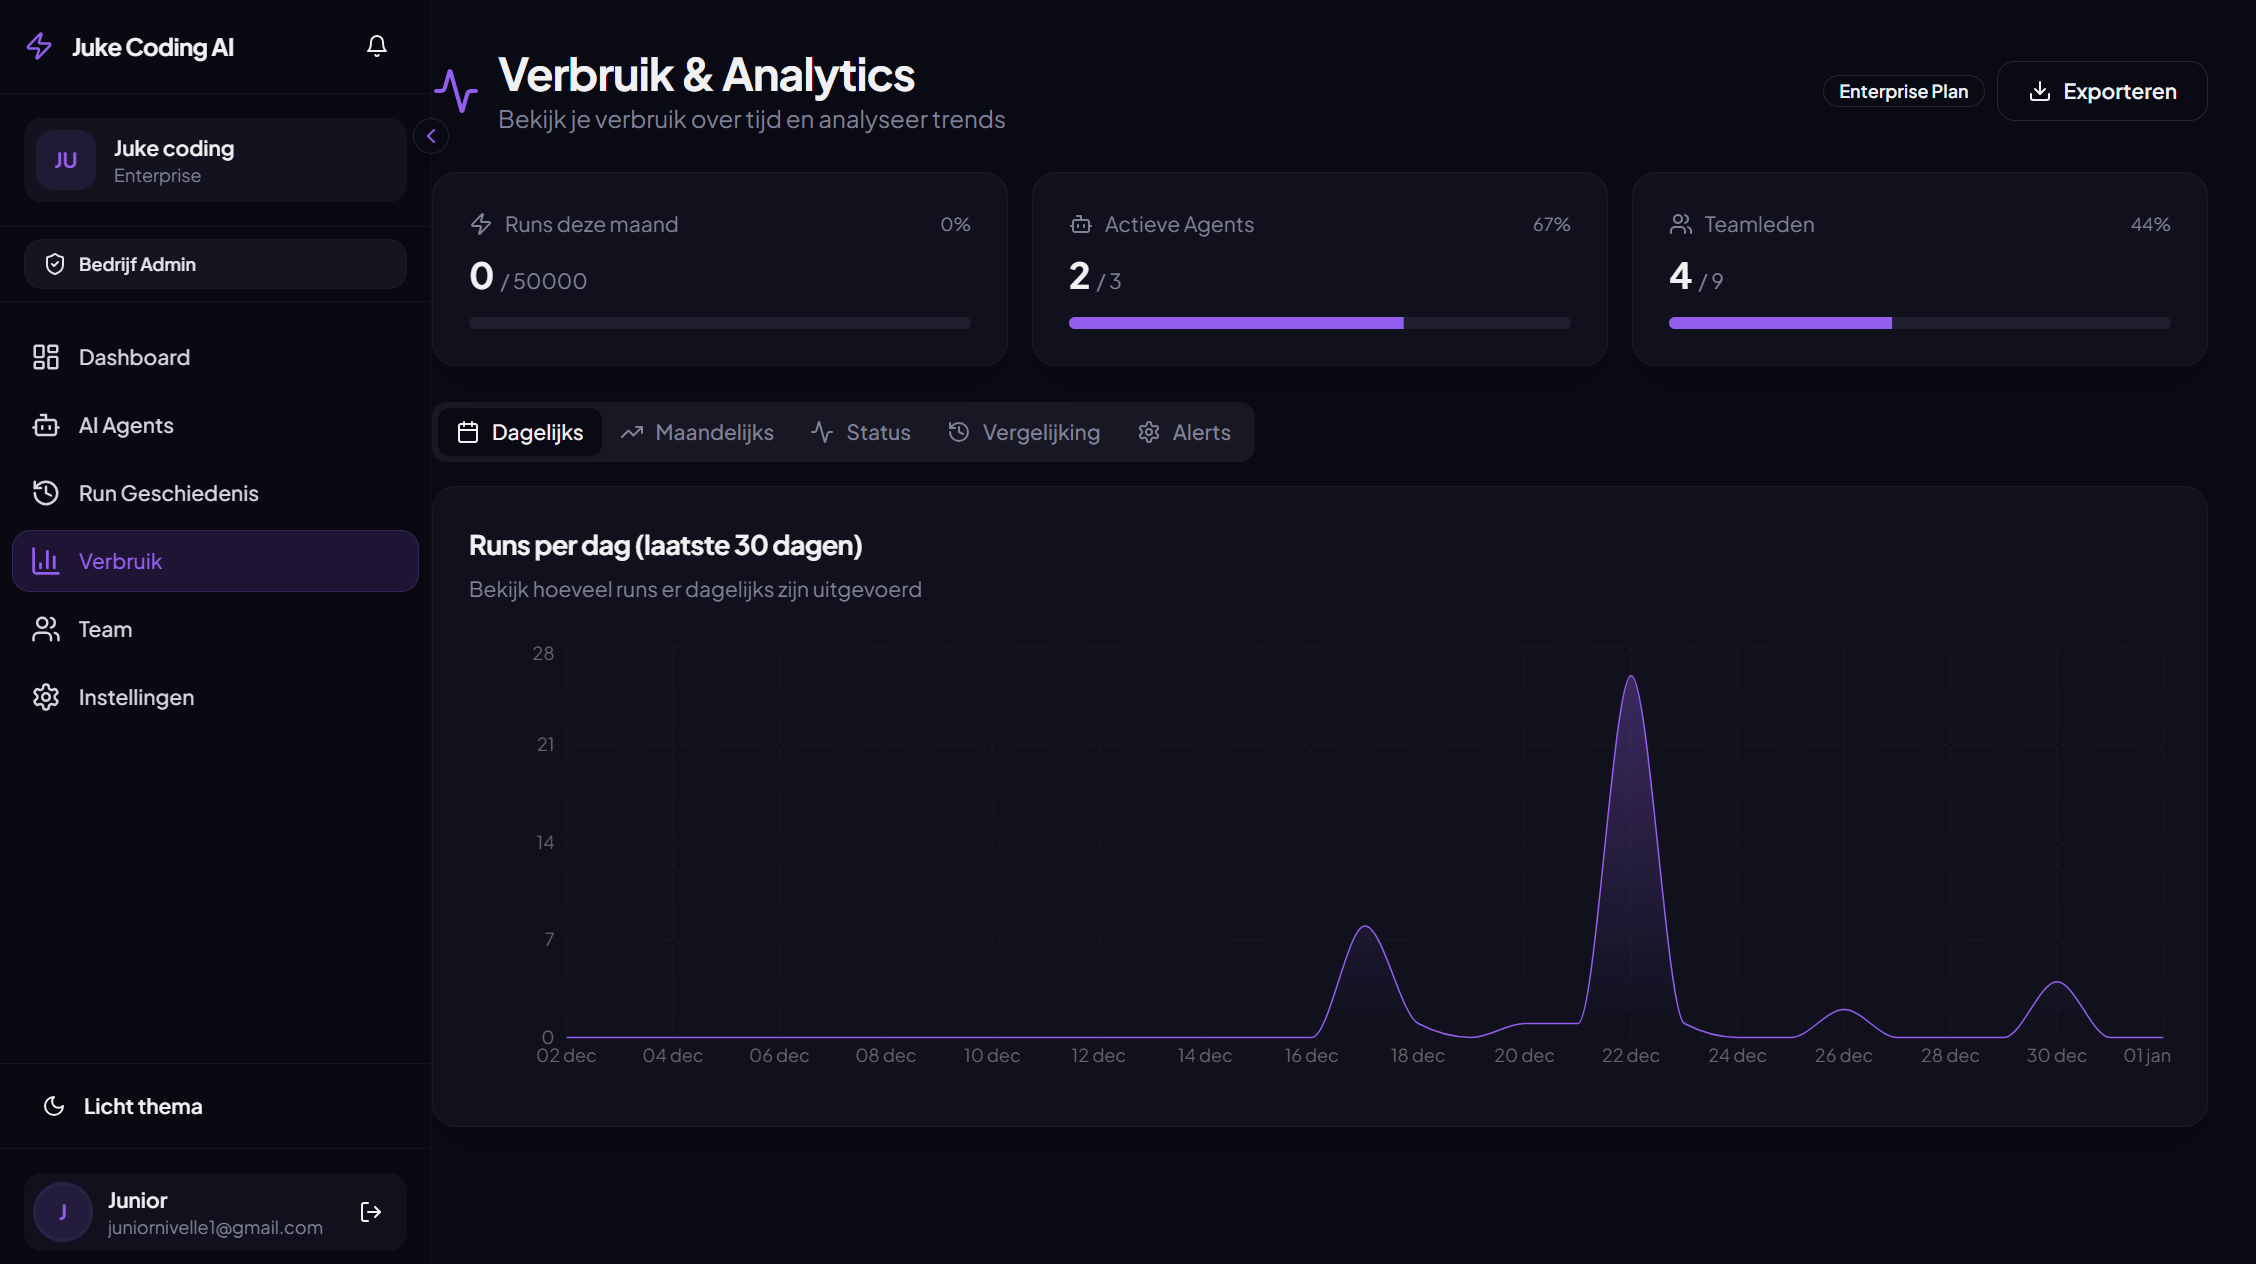Click the Juke Coding AI lightning logo
Screen dimensions: 2256x1264
(39, 46)
